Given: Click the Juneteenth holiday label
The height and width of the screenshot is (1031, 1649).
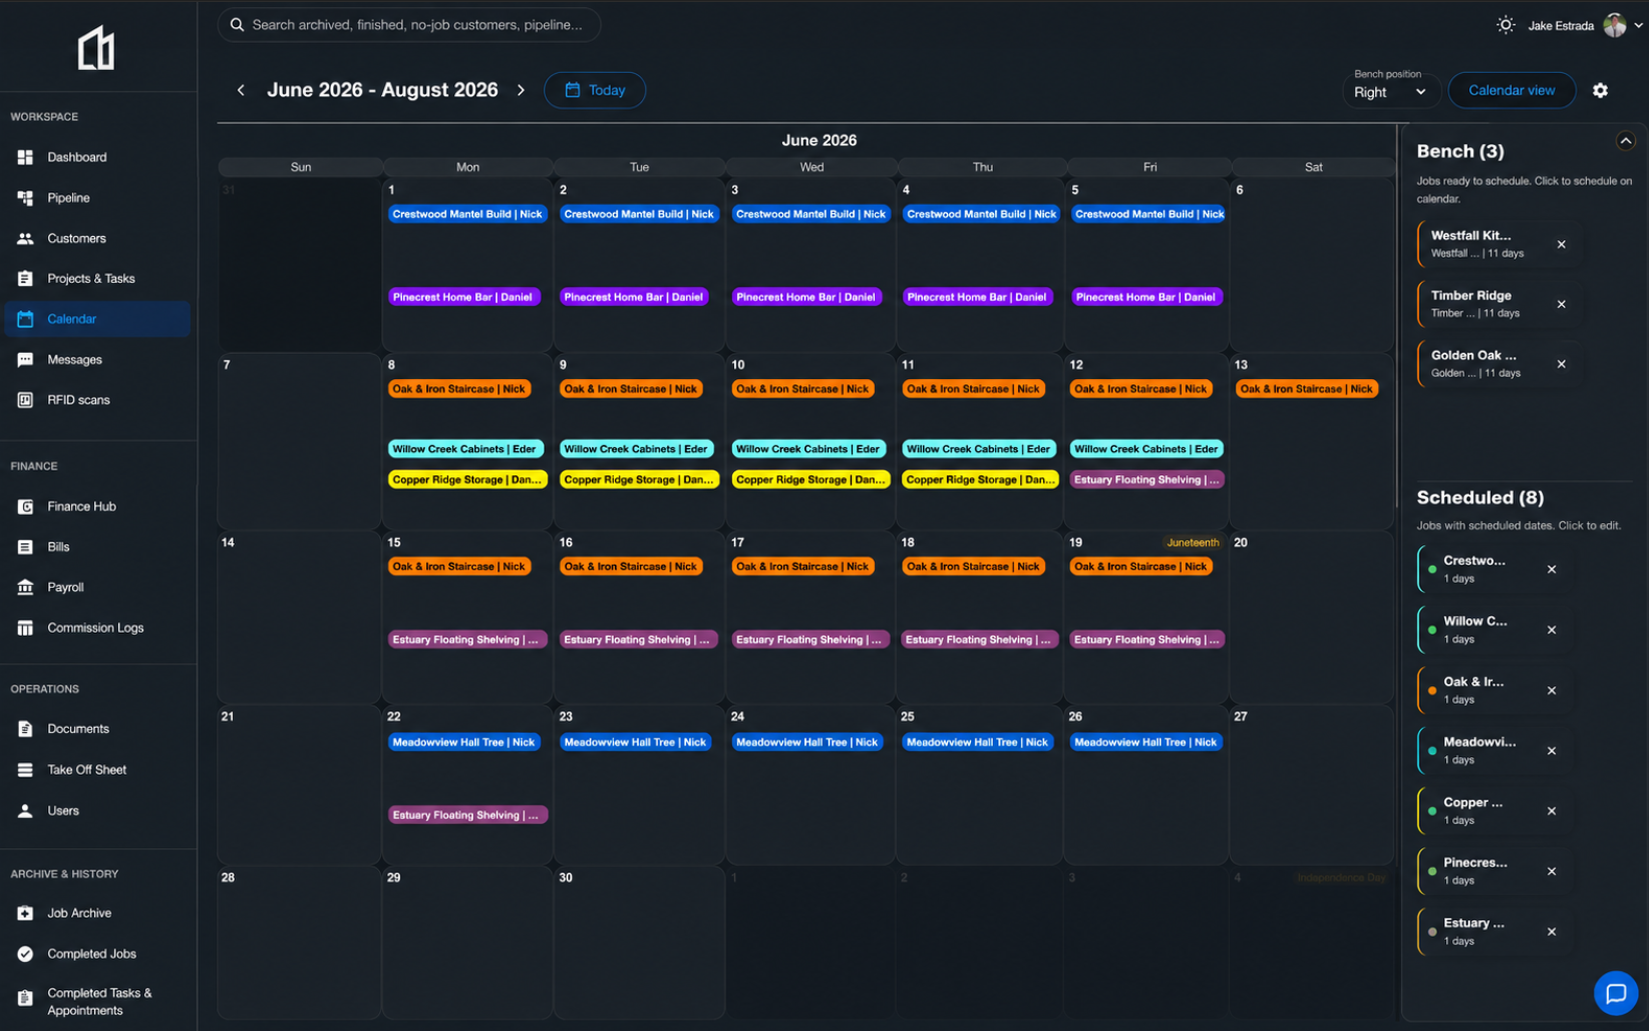Looking at the screenshot, I should tap(1193, 543).
